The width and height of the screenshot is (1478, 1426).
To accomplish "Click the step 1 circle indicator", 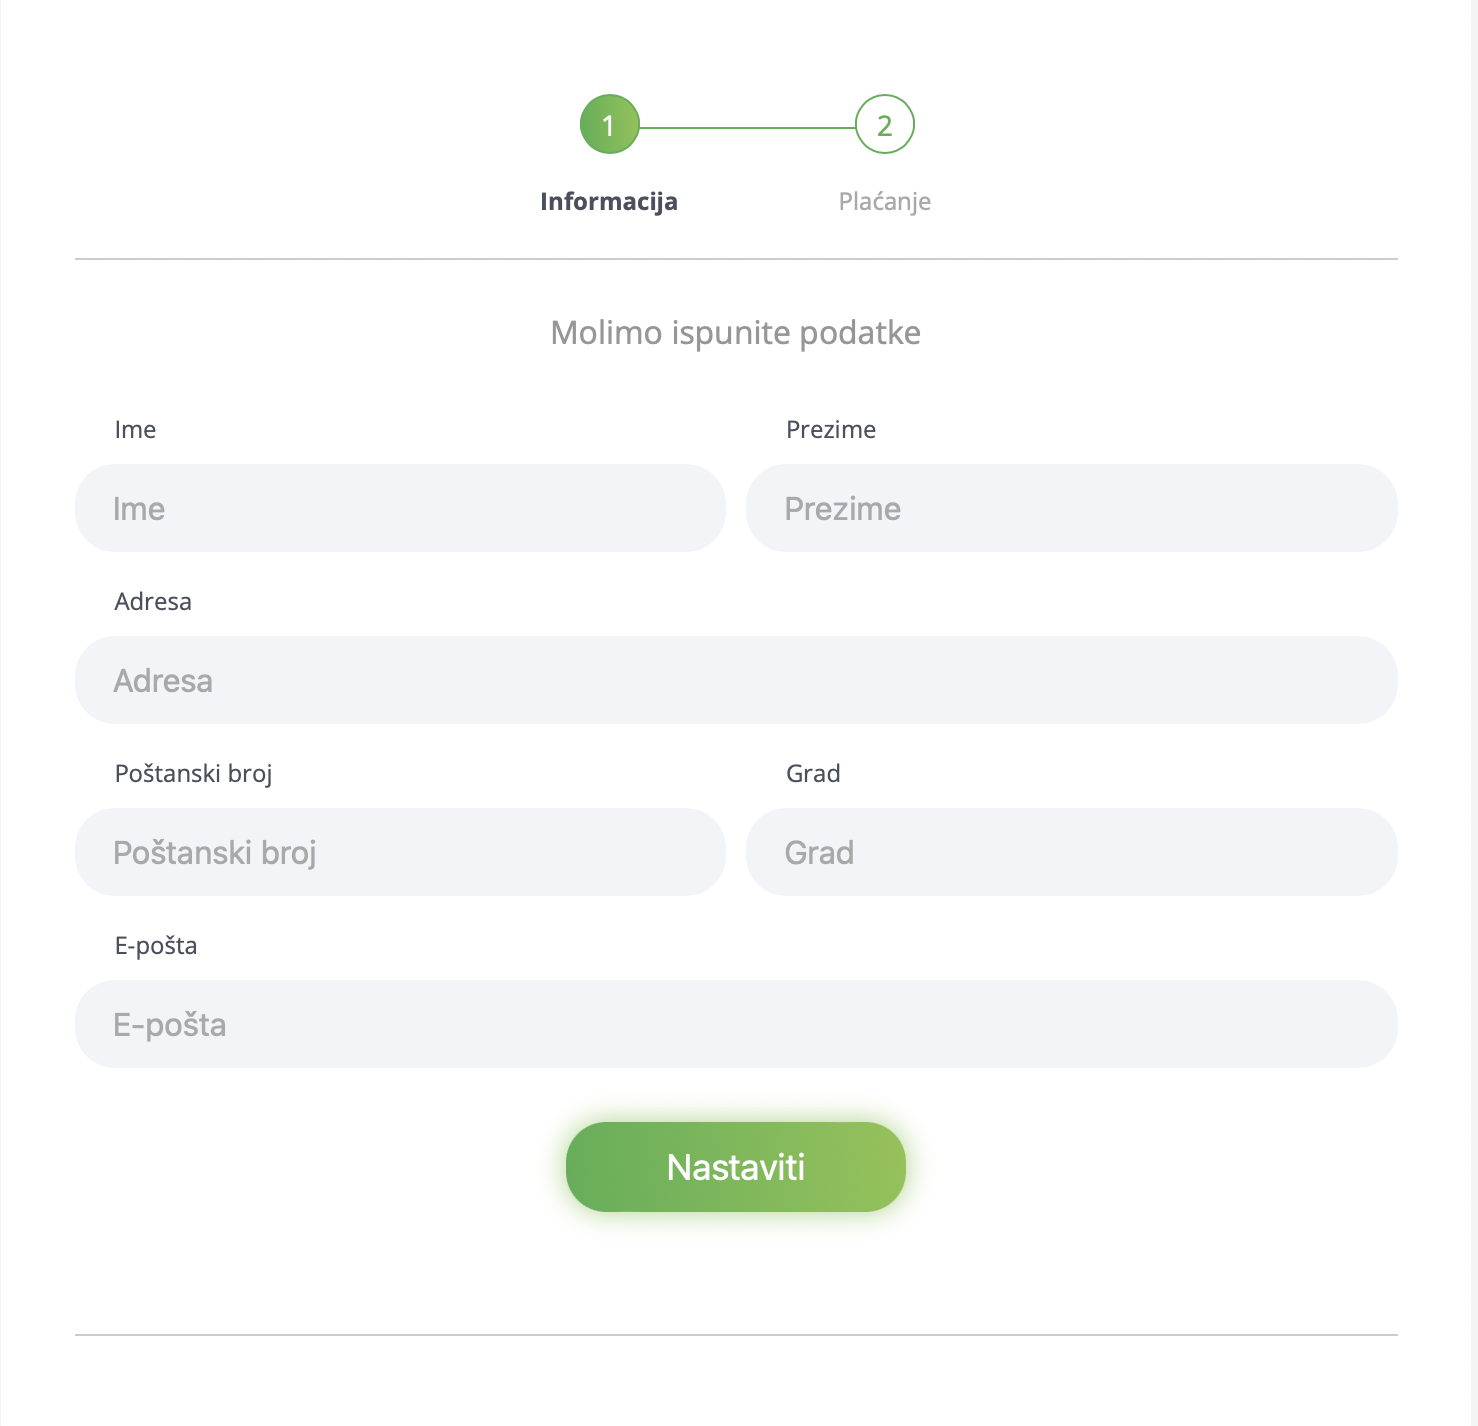I will 609,125.
